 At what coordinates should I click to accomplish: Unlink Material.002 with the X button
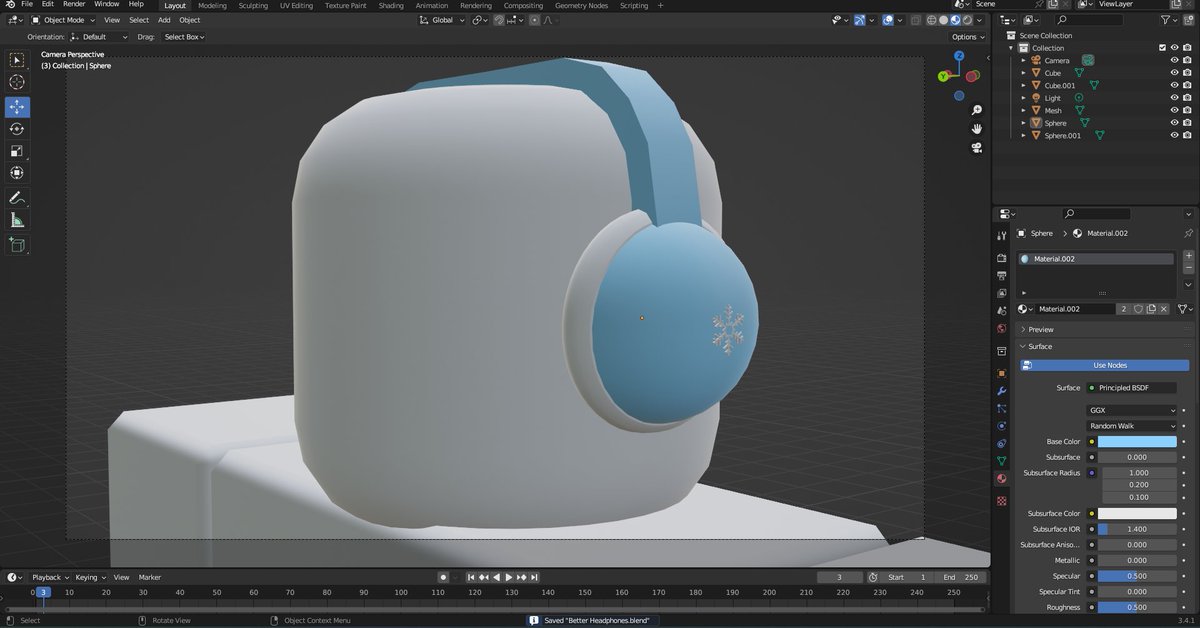1164,309
